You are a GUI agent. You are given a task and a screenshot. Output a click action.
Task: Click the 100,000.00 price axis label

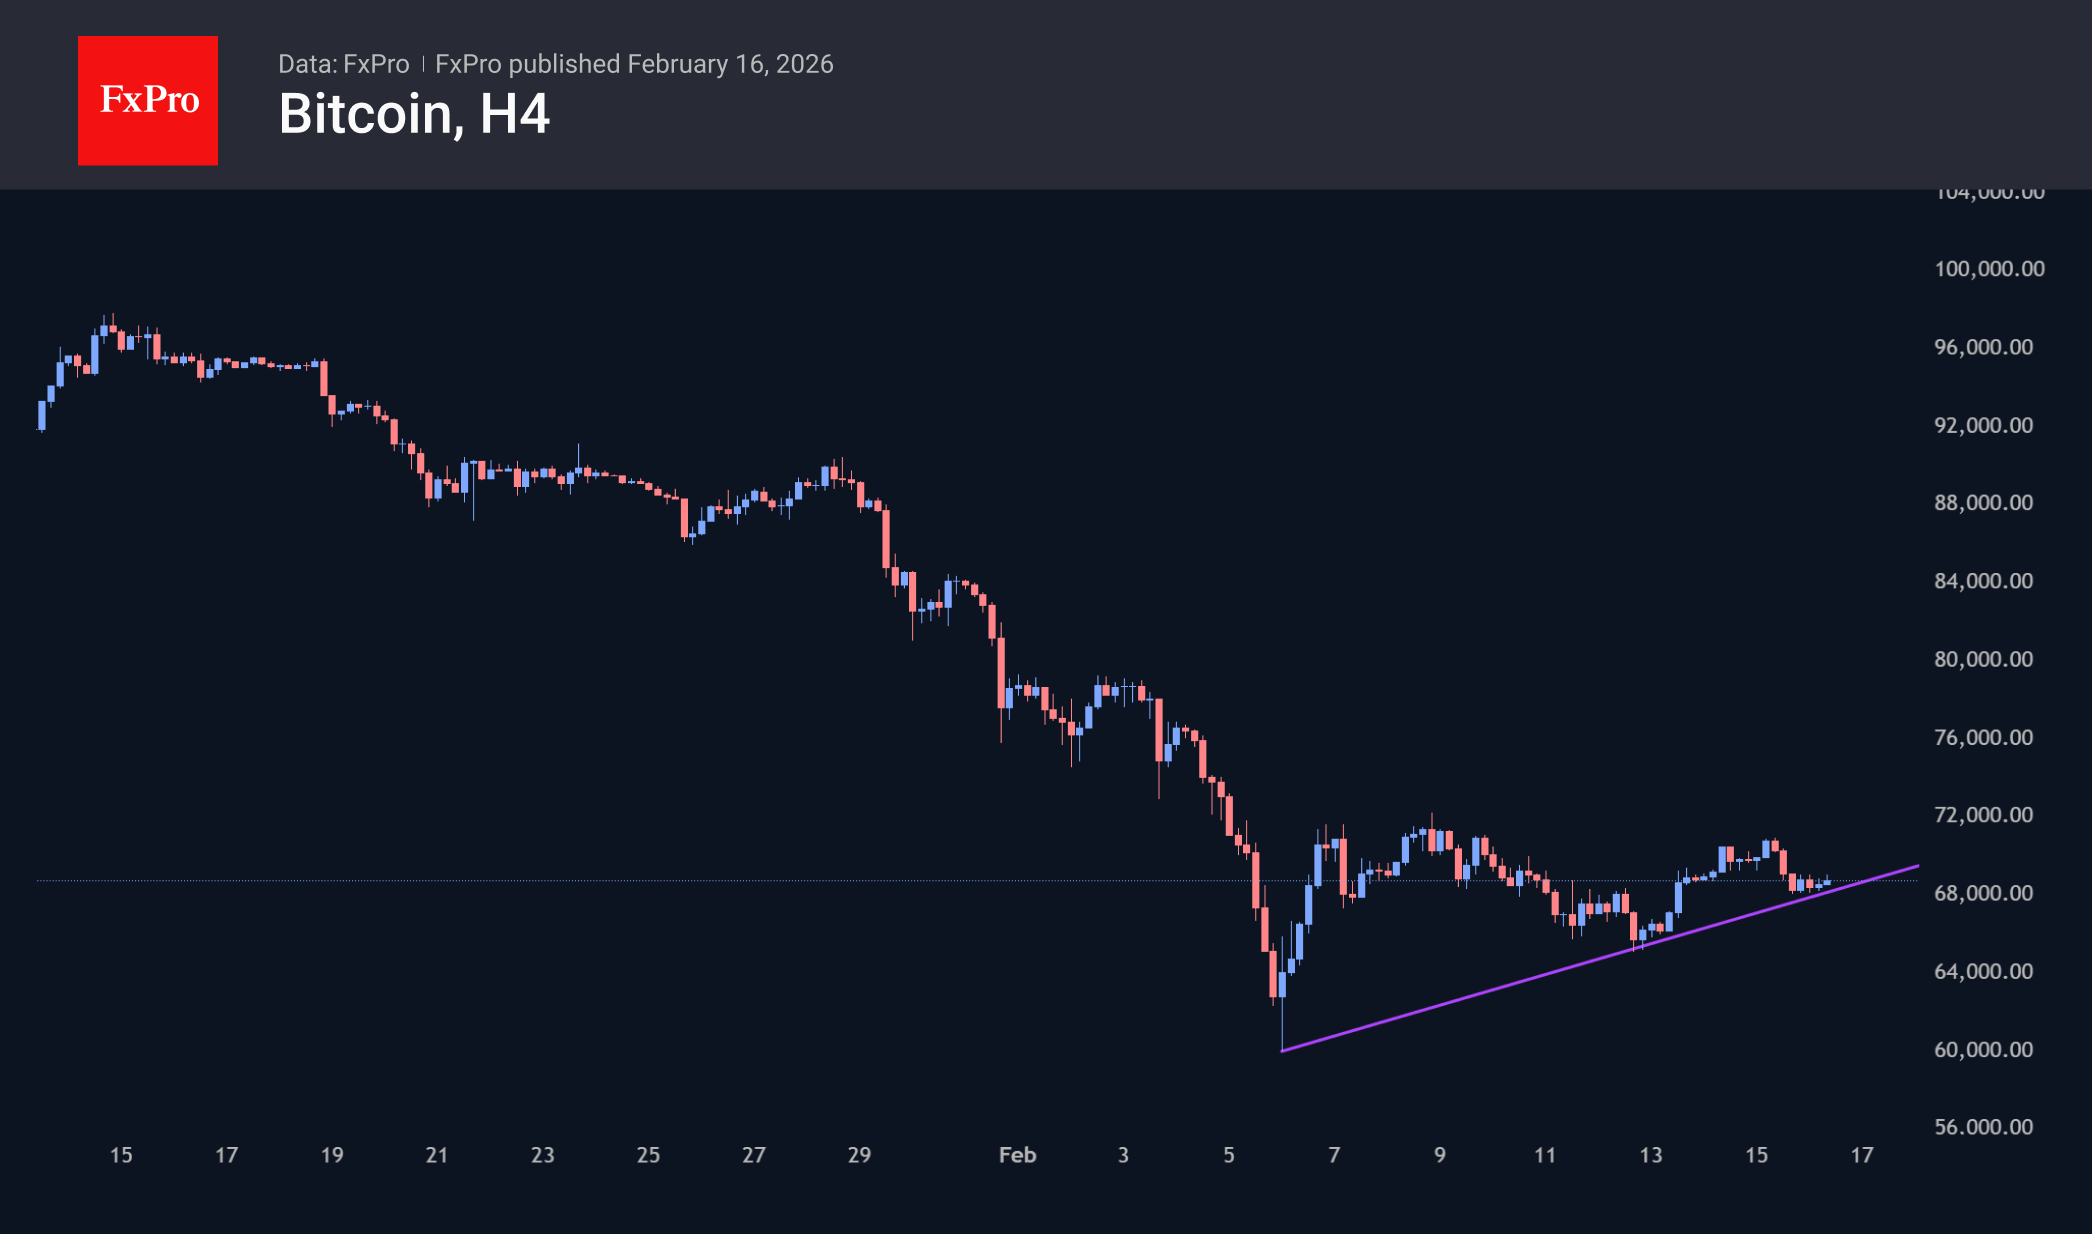1989,269
